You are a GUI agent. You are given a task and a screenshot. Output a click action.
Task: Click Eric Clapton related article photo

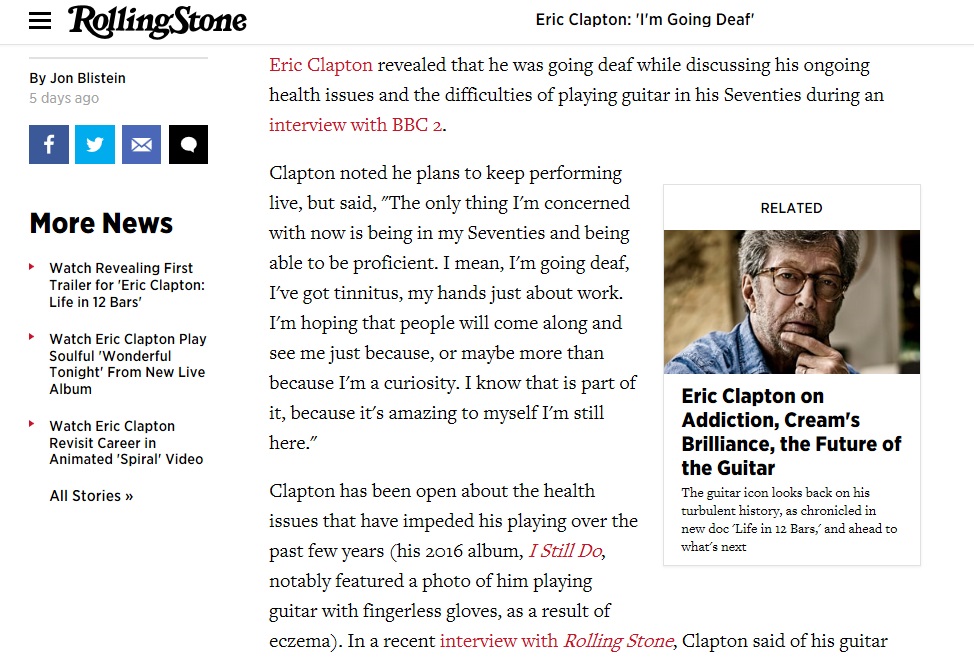791,302
